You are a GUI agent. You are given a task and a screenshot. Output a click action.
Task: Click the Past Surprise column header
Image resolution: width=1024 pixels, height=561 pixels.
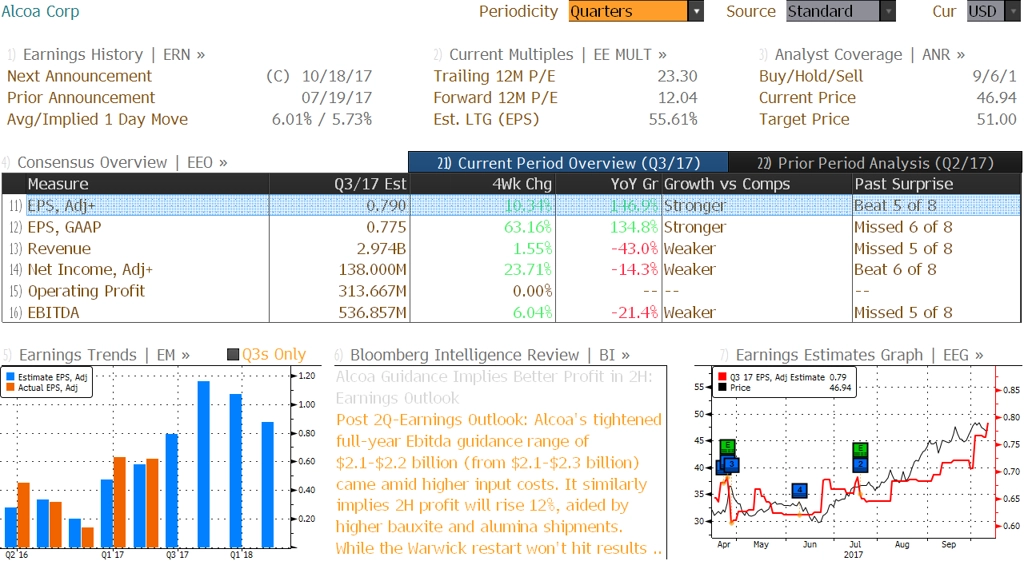coord(936,184)
